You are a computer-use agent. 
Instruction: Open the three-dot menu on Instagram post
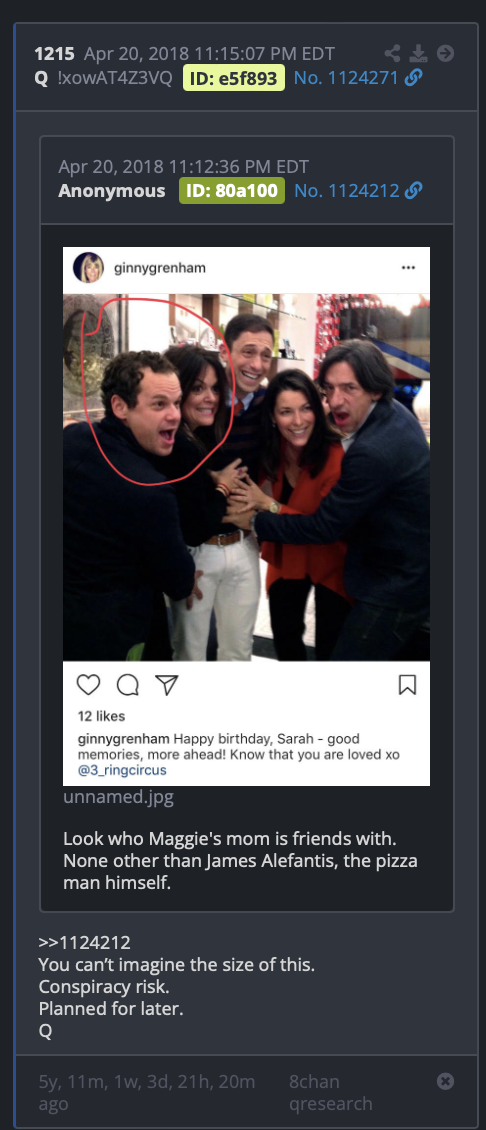click(x=408, y=268)
